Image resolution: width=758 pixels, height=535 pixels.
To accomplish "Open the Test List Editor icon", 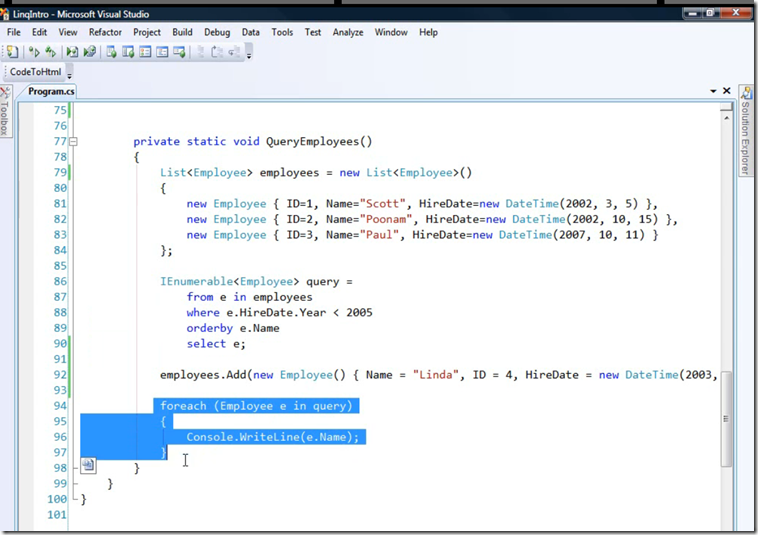I will tap(128, 52).
